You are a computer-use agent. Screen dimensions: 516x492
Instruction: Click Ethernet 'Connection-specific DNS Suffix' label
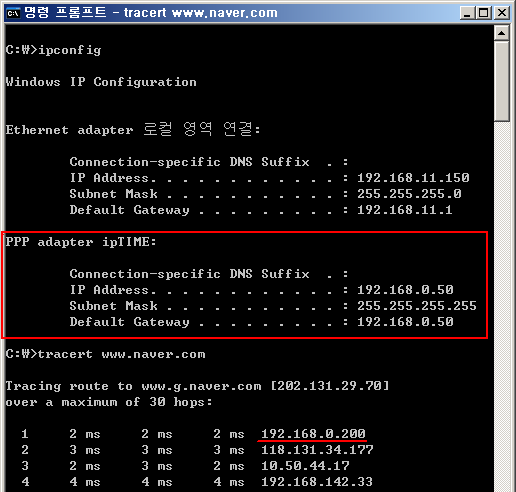point(189,162)
